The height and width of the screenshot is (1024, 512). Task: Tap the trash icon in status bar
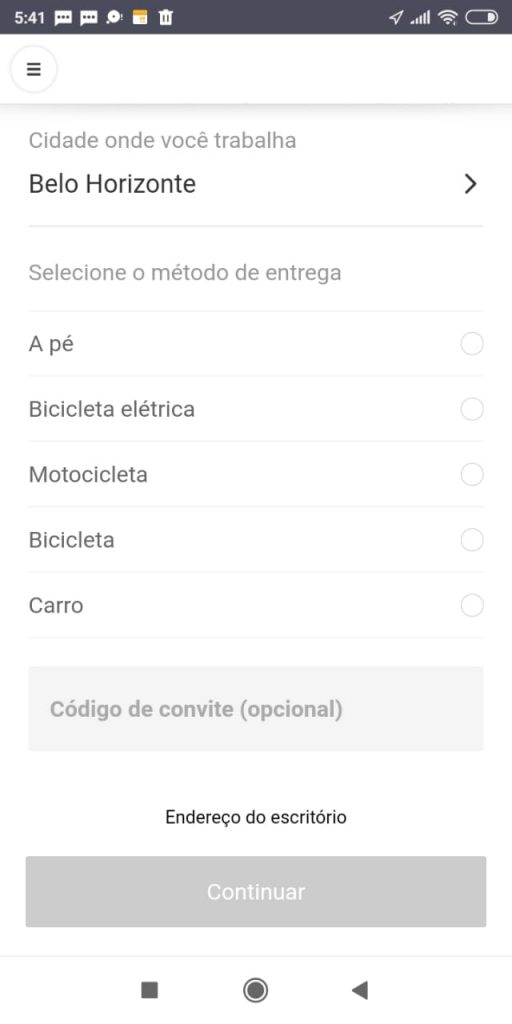pos(166,18)
